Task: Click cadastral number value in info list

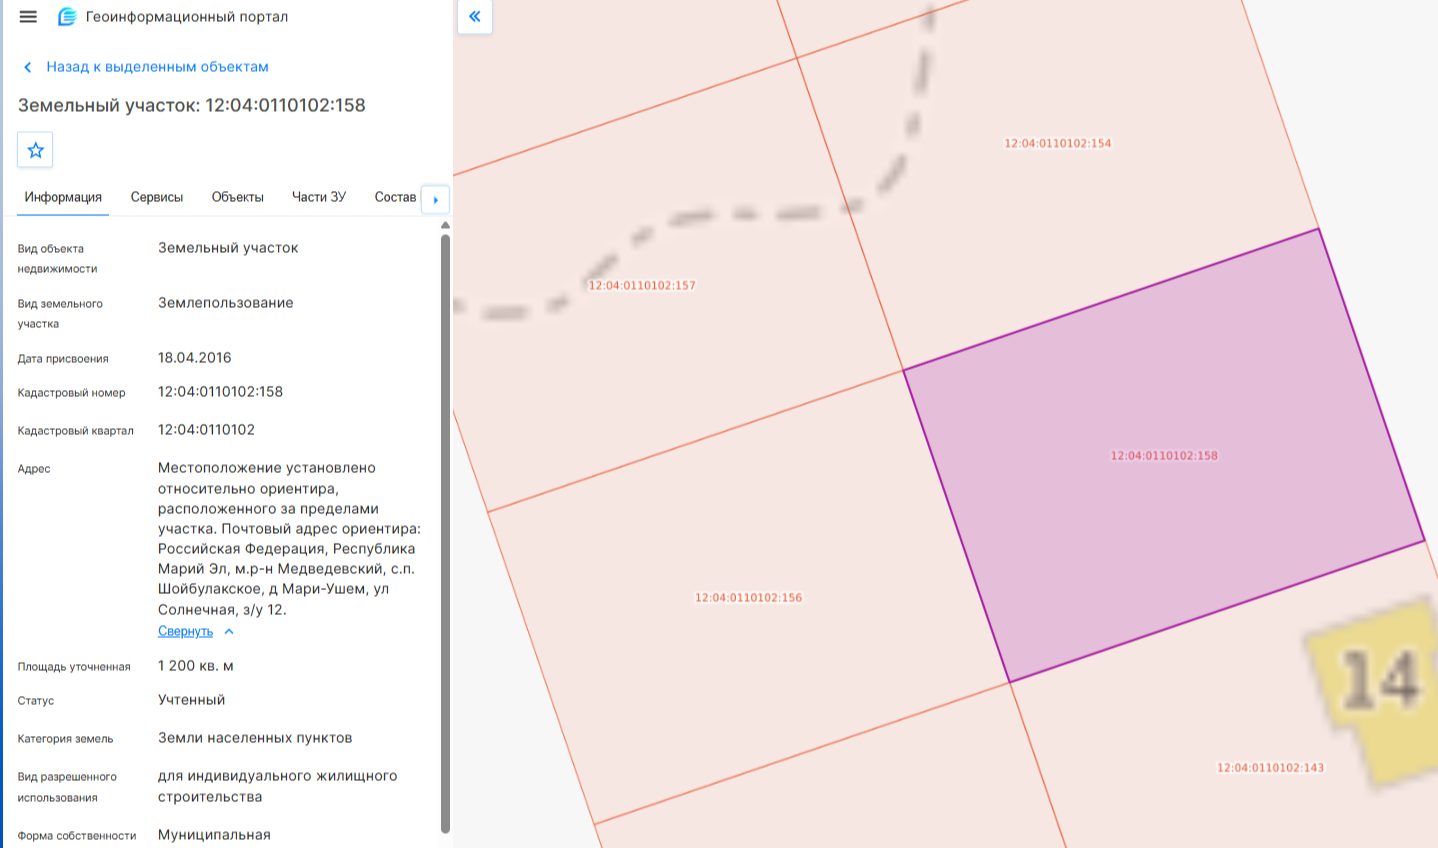Action: click(x=220, y=391)
